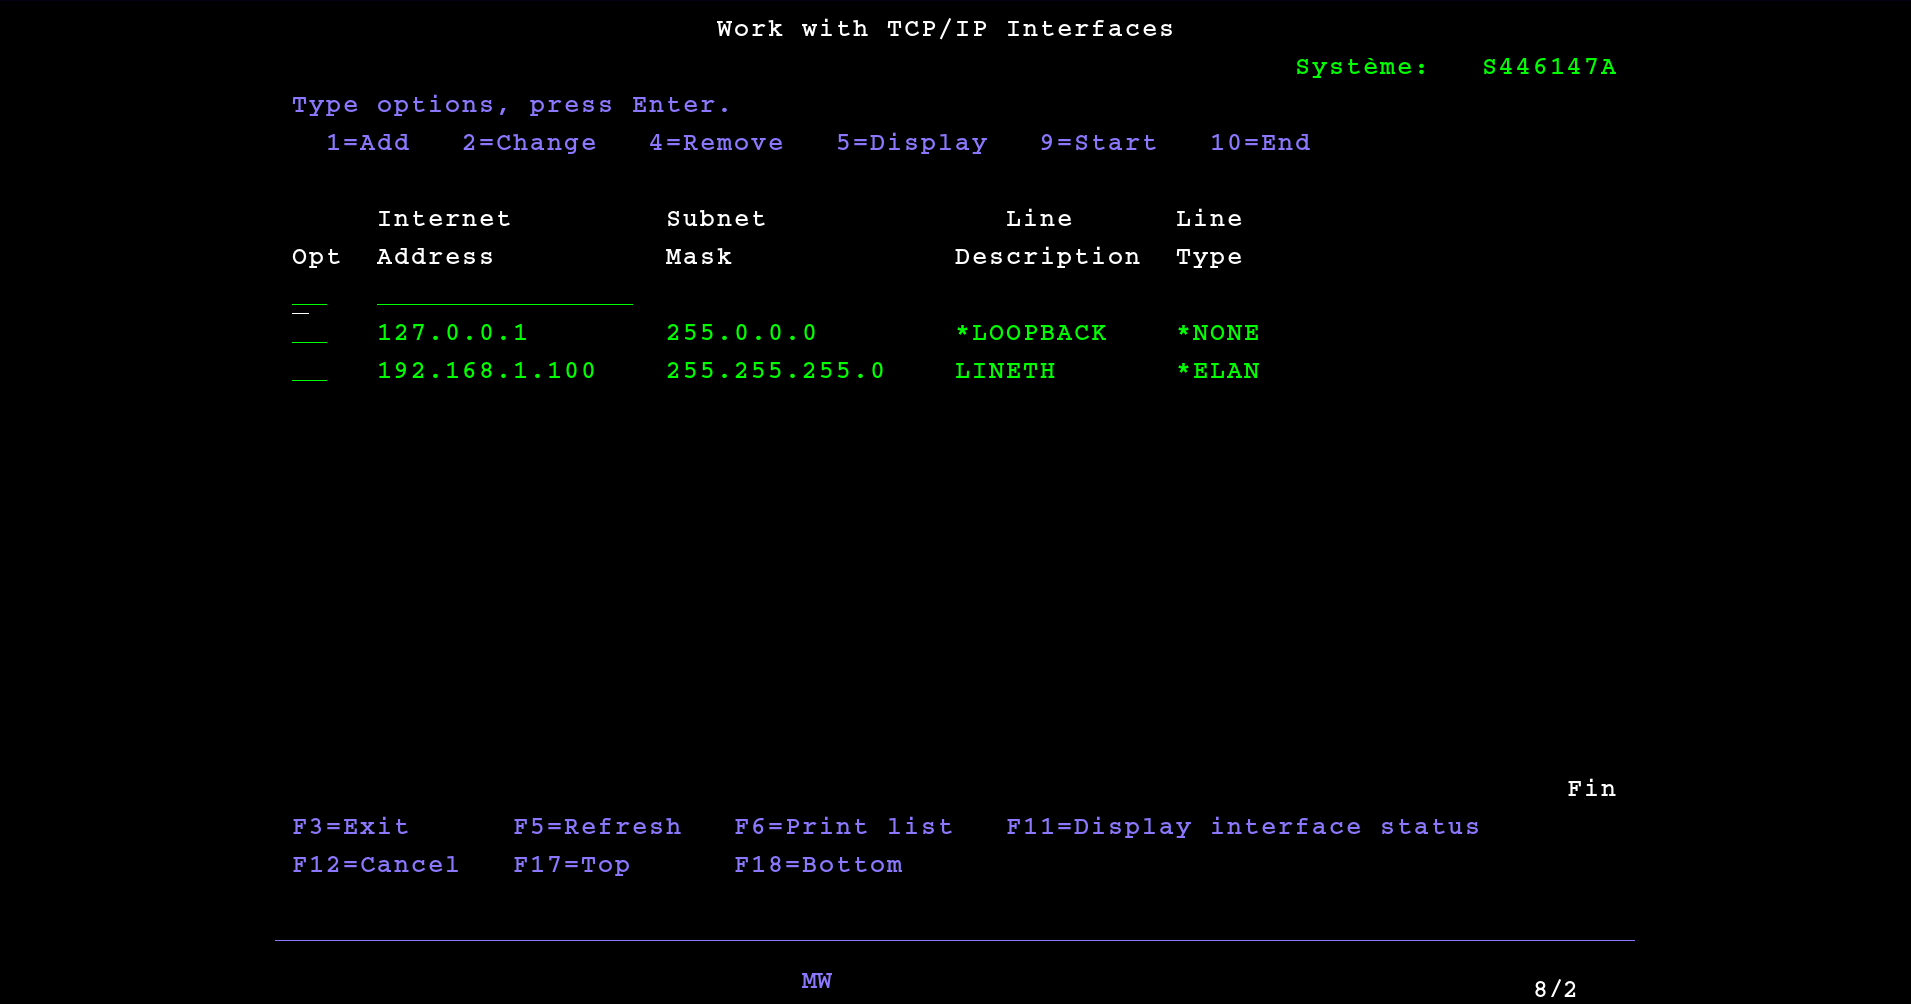The image size is (1911, 1004).
Task: Click the 255.255.255.0 subnet mask
Action: [x=775, y=371]
